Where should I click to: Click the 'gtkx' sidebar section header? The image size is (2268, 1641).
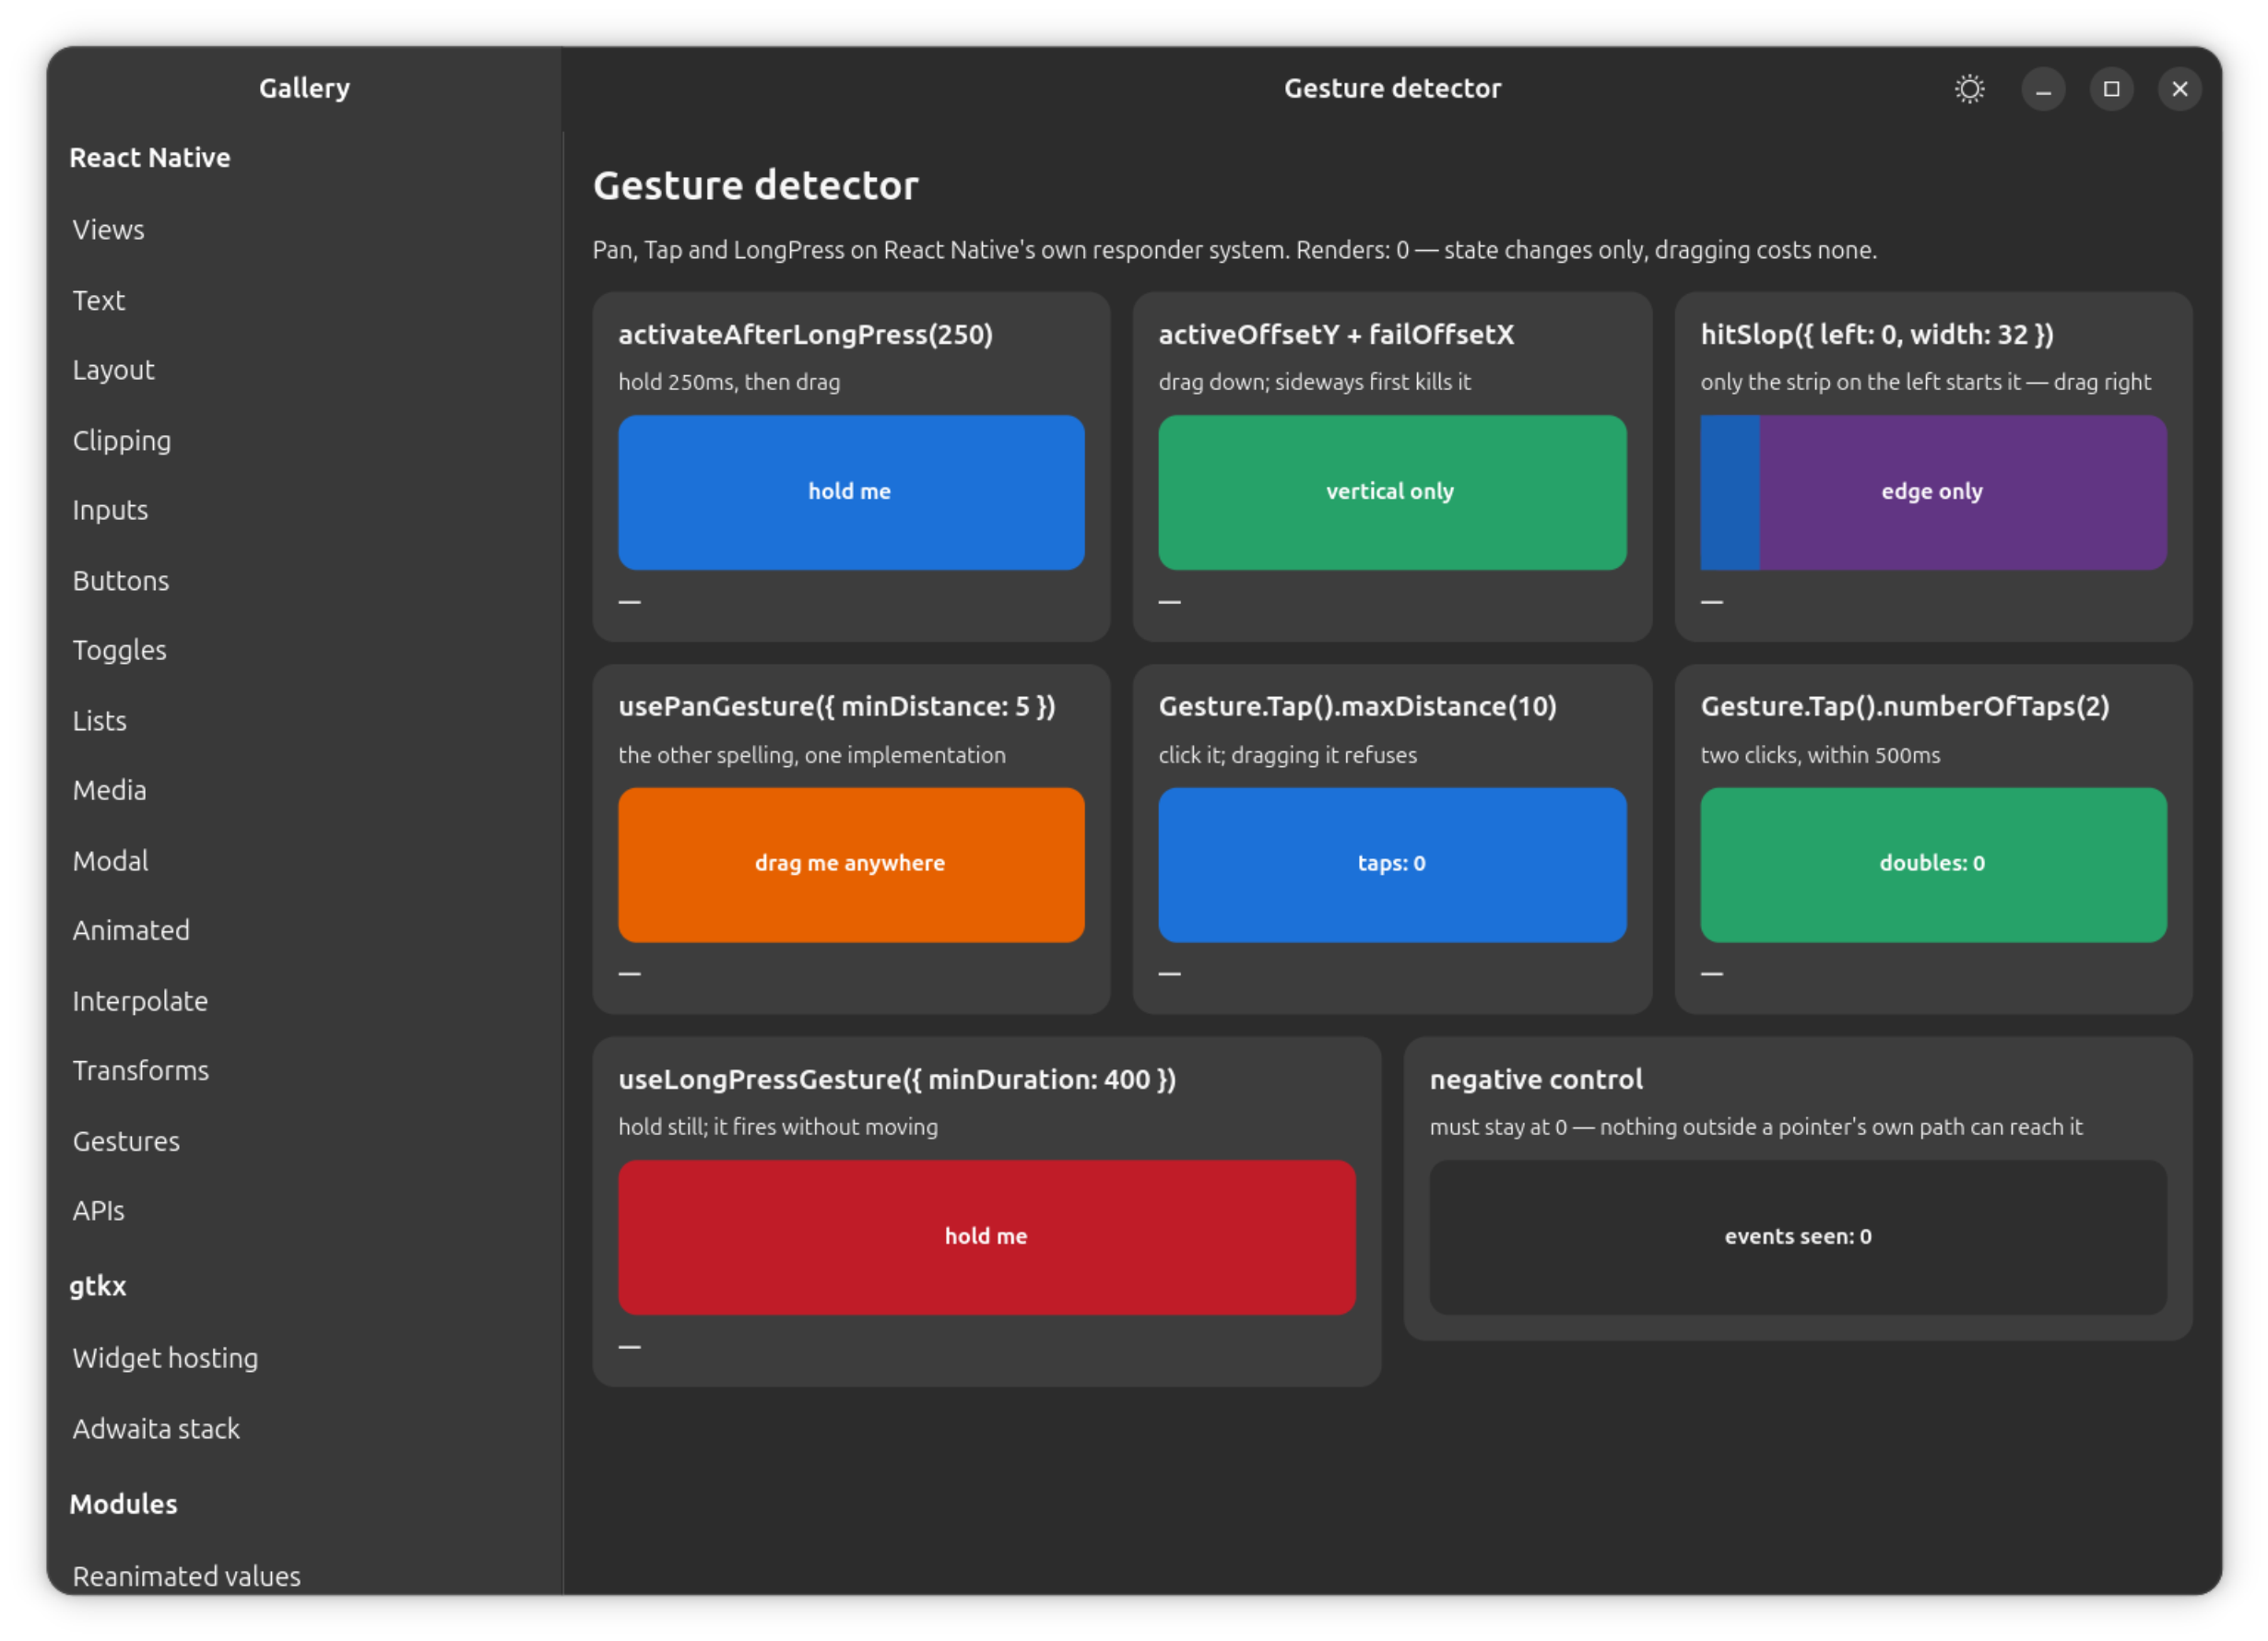98,1286
